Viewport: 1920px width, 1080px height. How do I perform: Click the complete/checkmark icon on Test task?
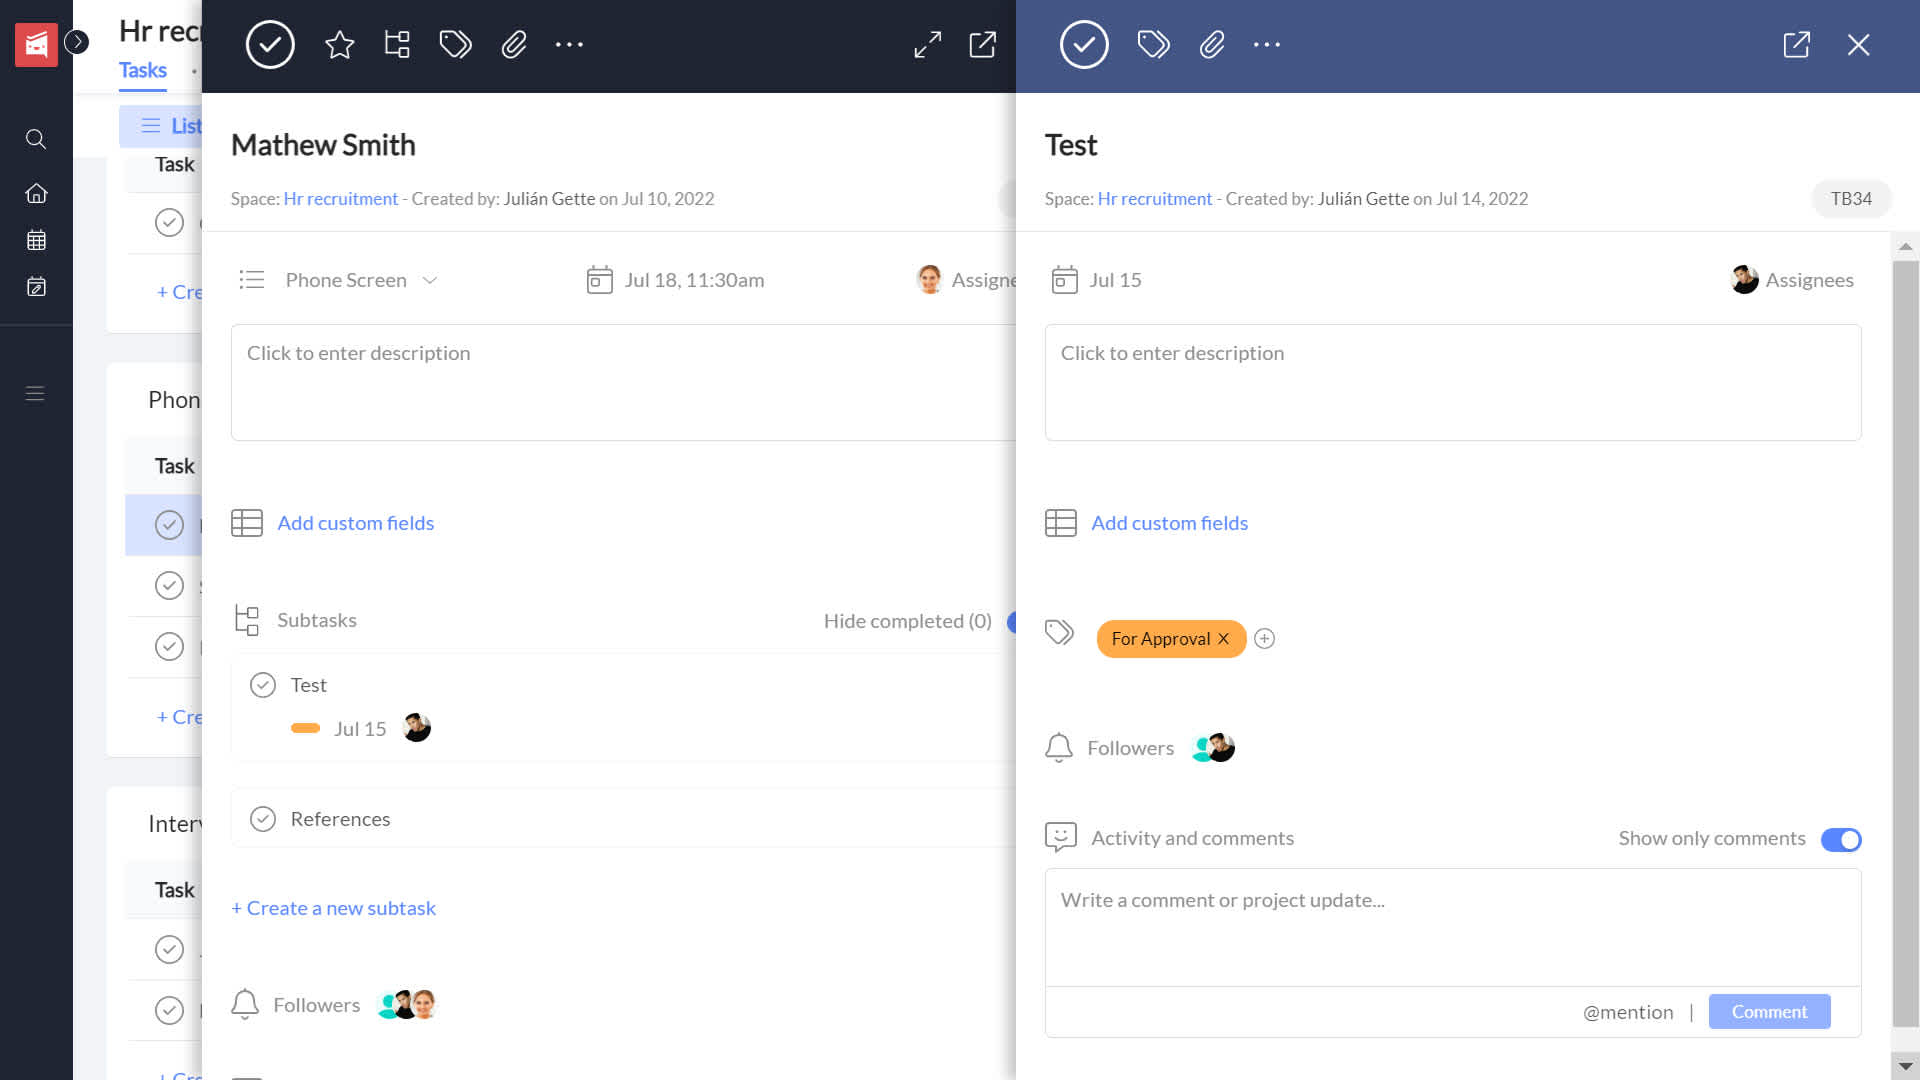click(1083, 44)
